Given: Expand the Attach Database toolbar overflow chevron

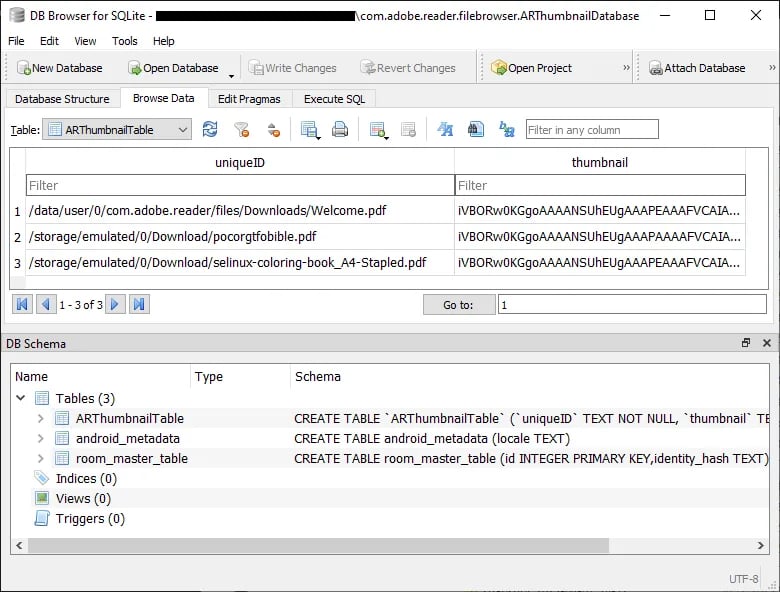Looking at the screenshot, I should pos(772,68).
